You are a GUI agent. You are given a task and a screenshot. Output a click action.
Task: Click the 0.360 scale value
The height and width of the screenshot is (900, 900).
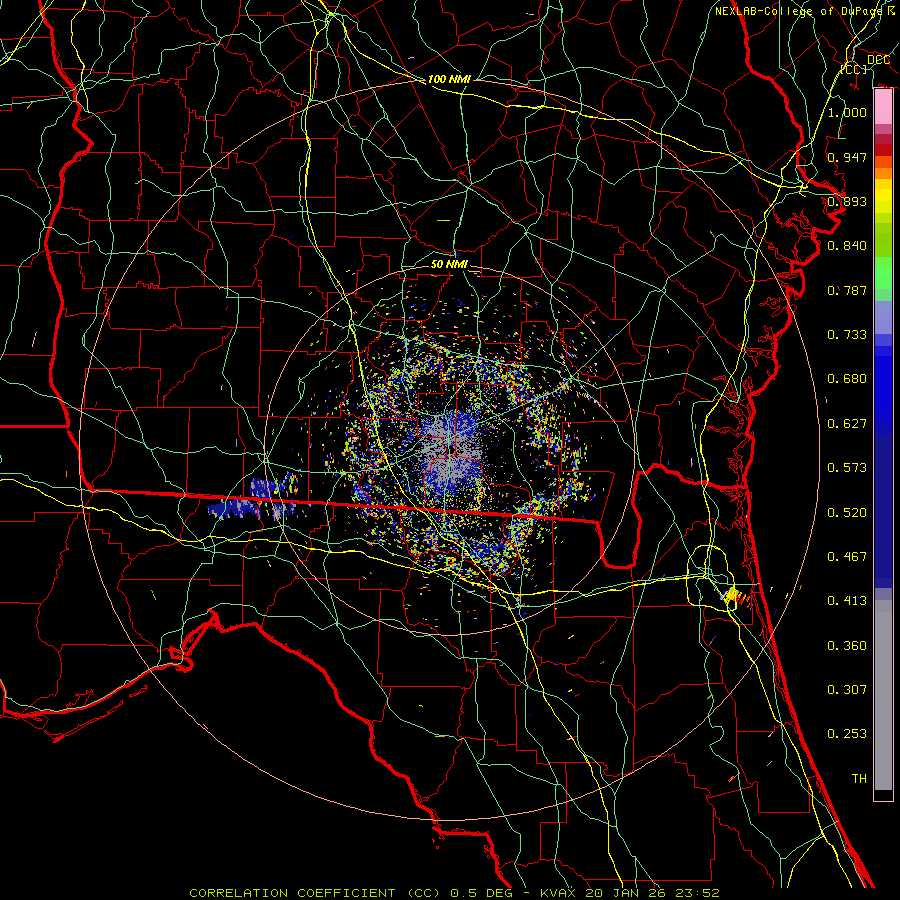(x=847, y=646)
